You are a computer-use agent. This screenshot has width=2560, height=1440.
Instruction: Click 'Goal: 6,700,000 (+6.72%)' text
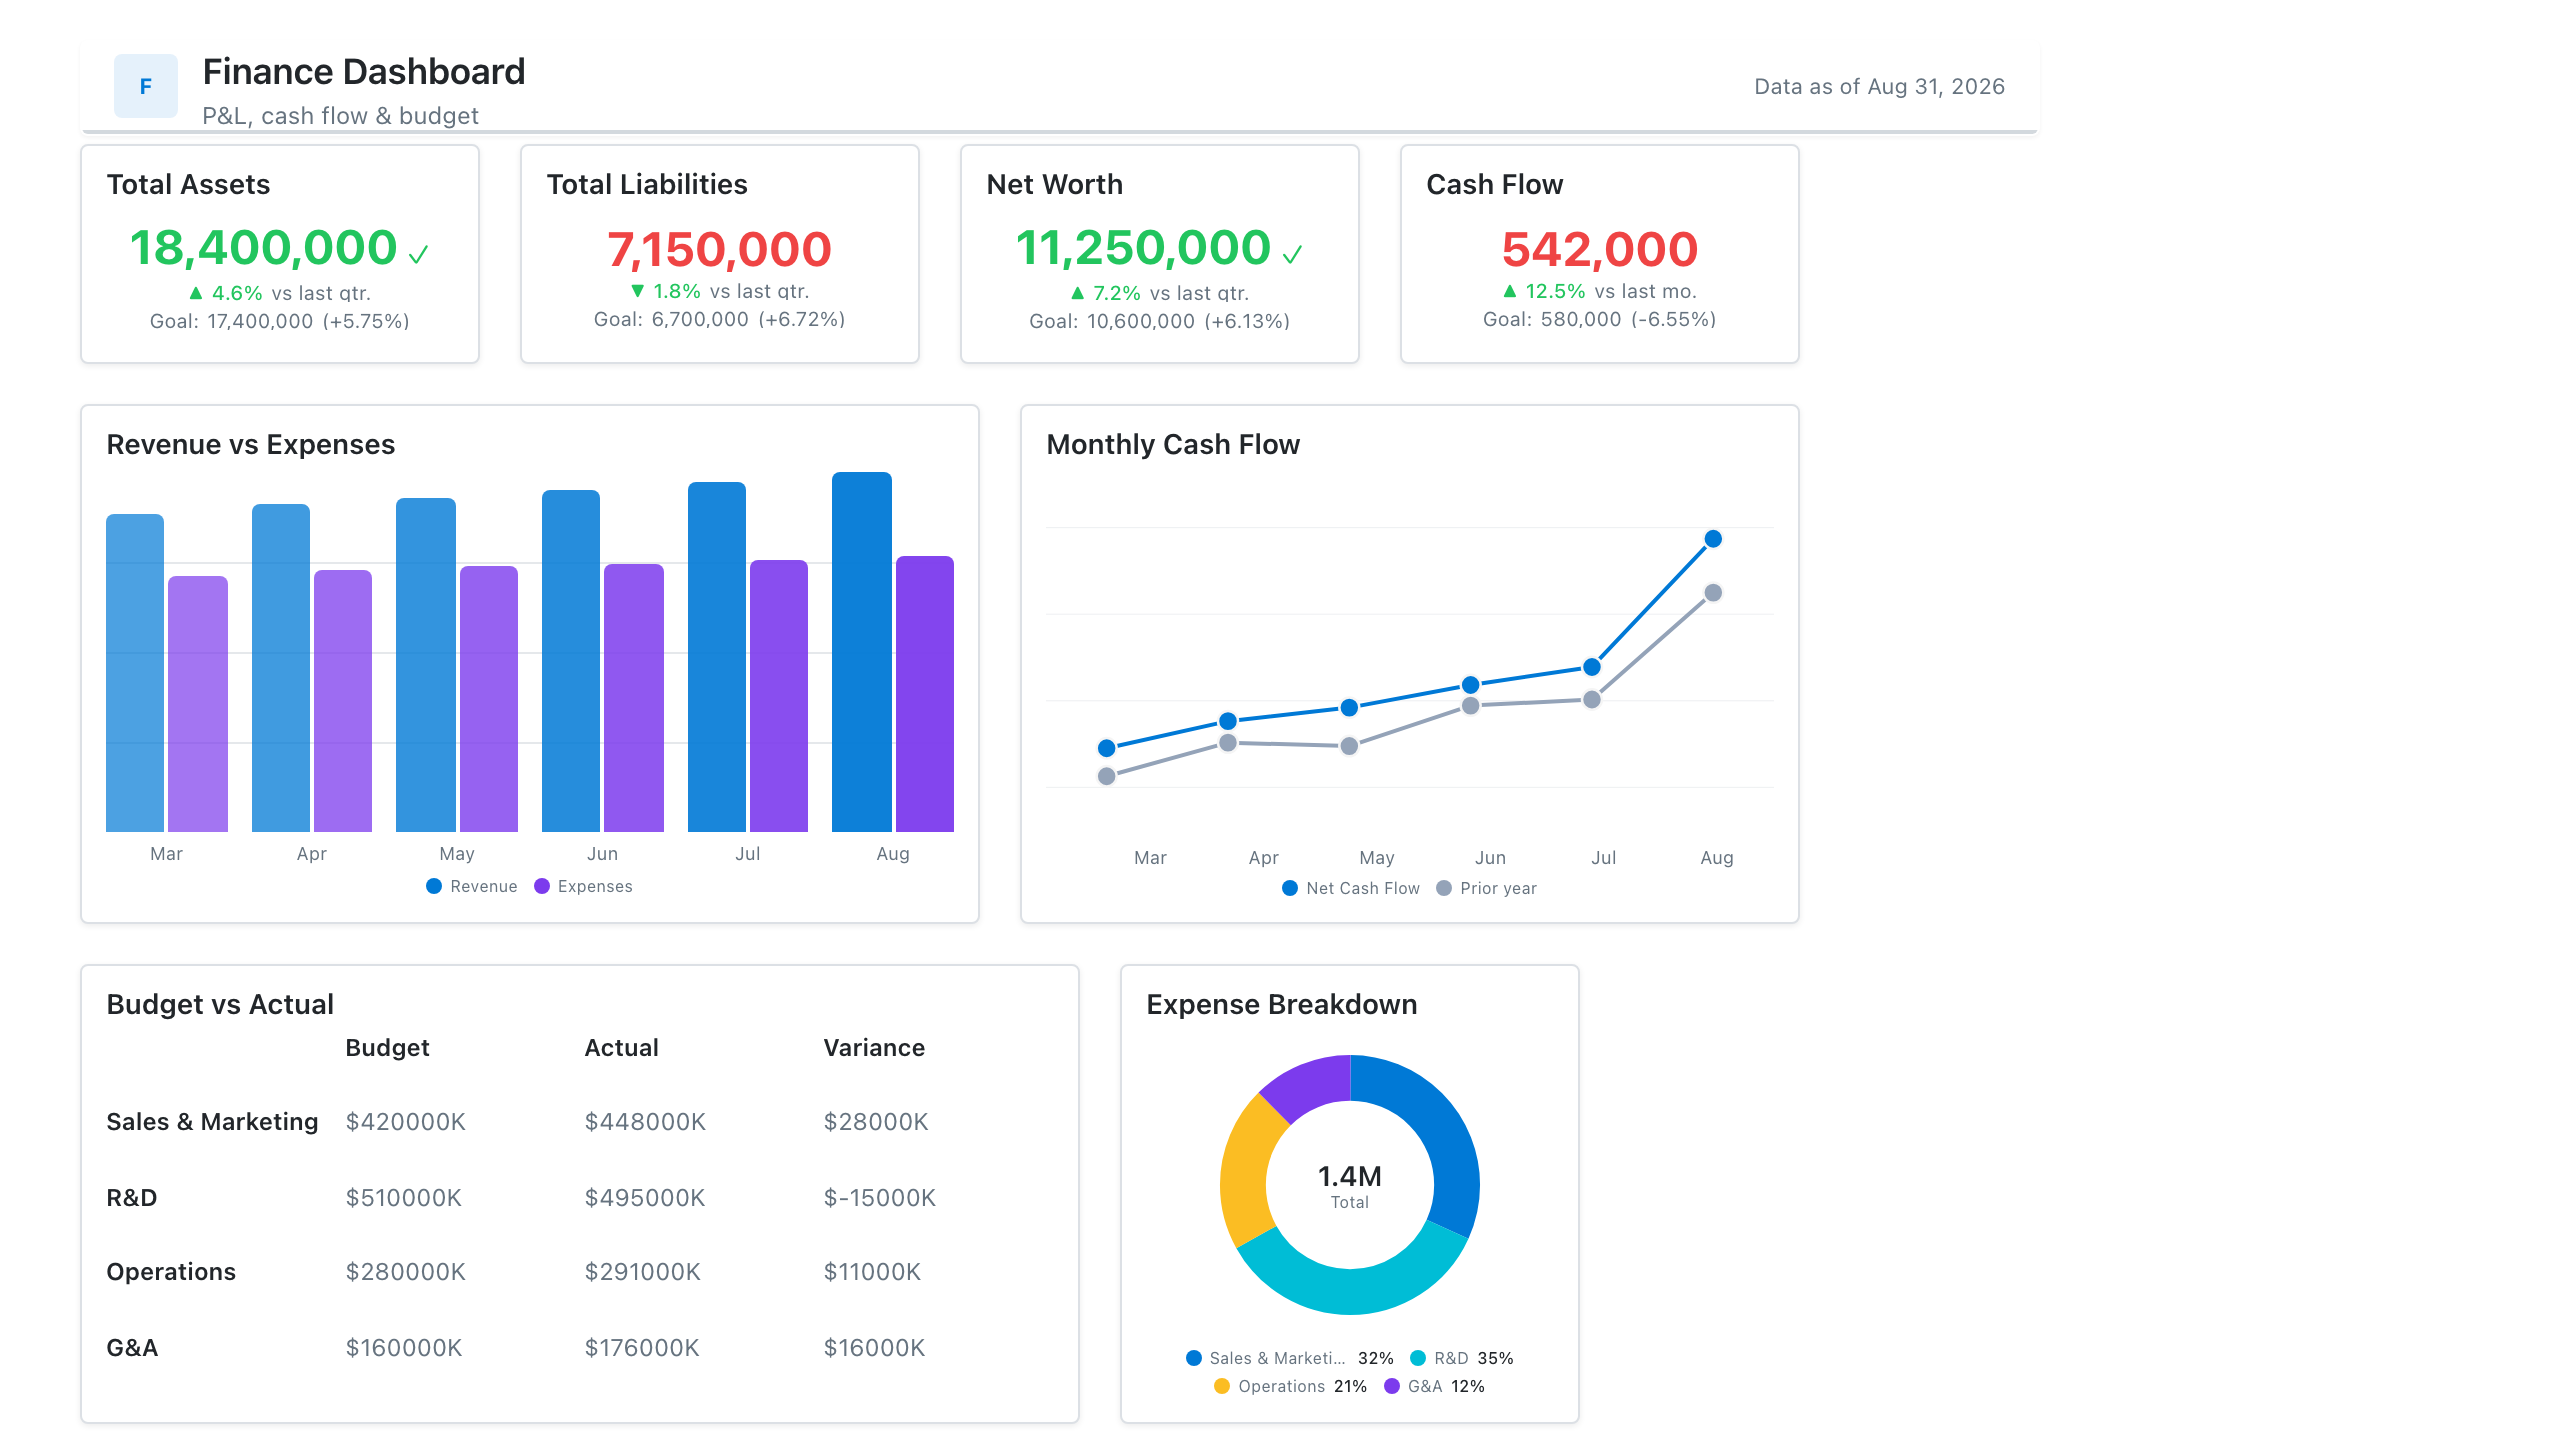(x=720, y=319)
